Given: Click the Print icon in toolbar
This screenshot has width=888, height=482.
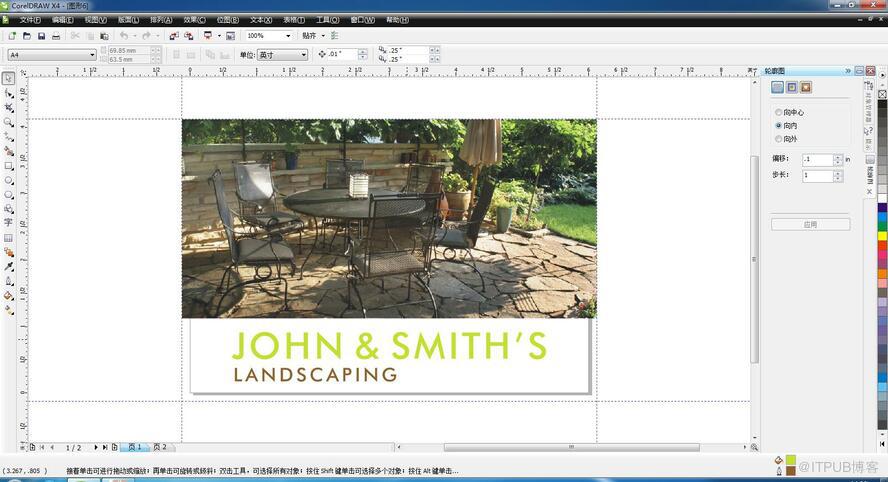Looking at the screenshot, I should tap(56, 36).
